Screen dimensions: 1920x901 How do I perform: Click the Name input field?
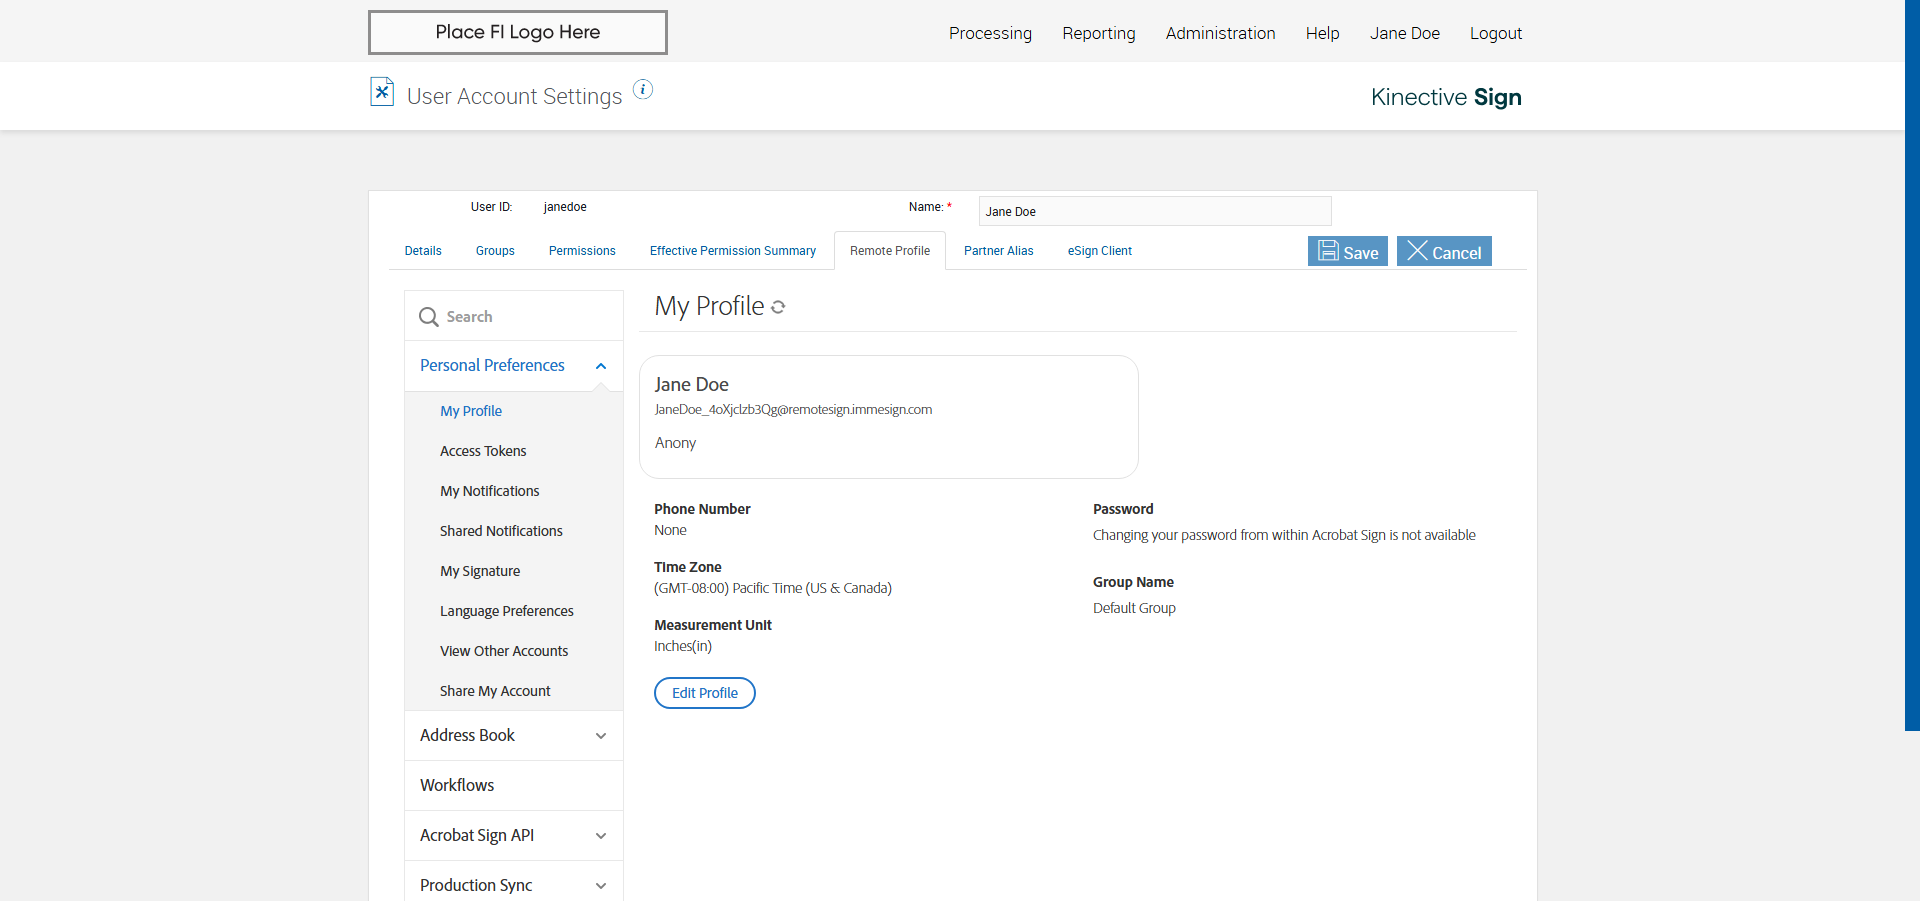coord(1154,211)
